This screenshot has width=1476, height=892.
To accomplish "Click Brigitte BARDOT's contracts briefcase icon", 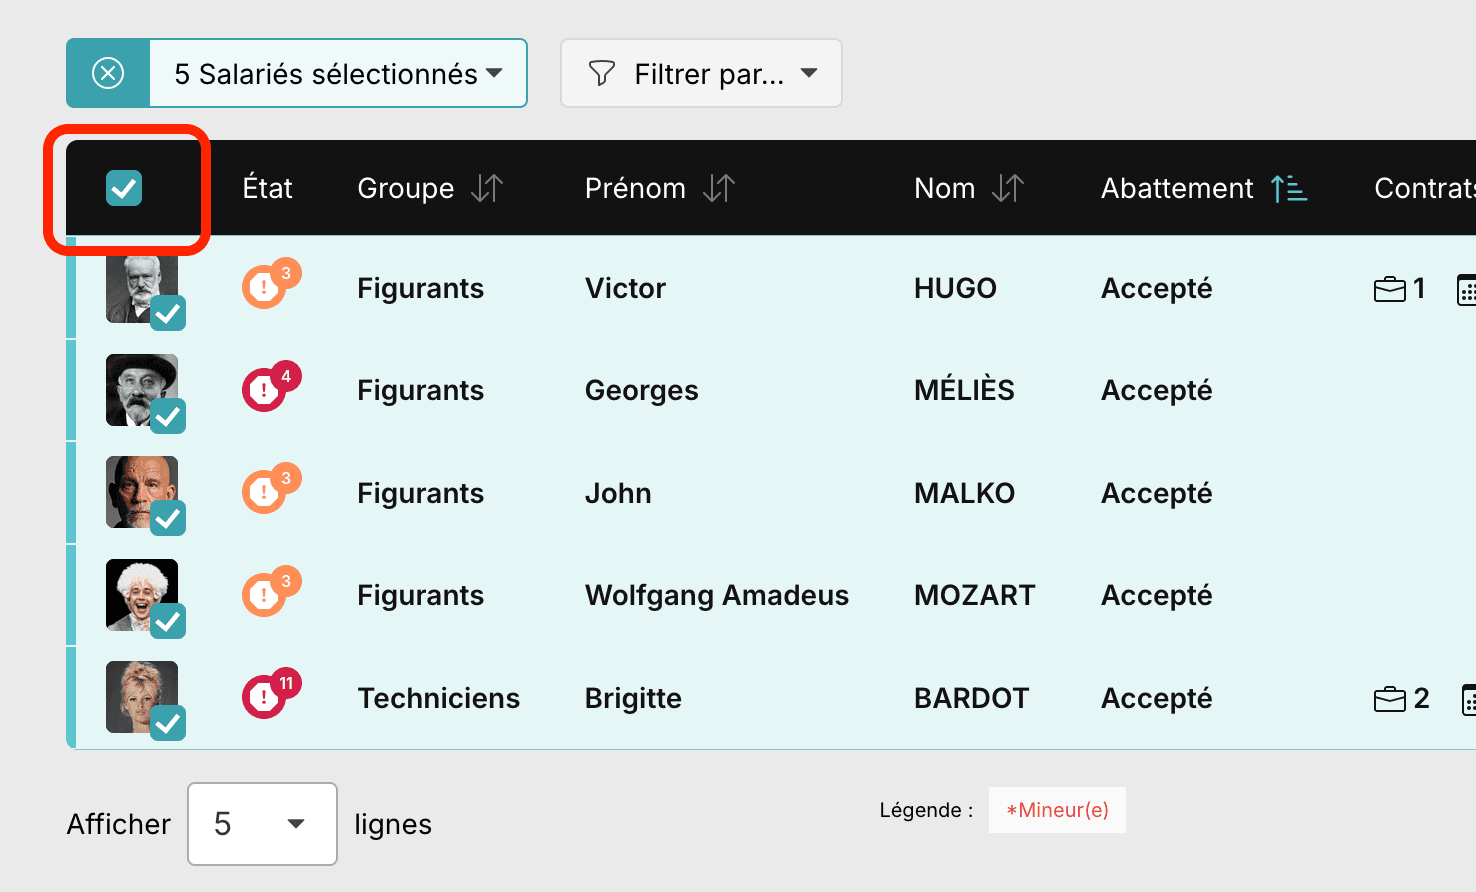I will 1390,699.
